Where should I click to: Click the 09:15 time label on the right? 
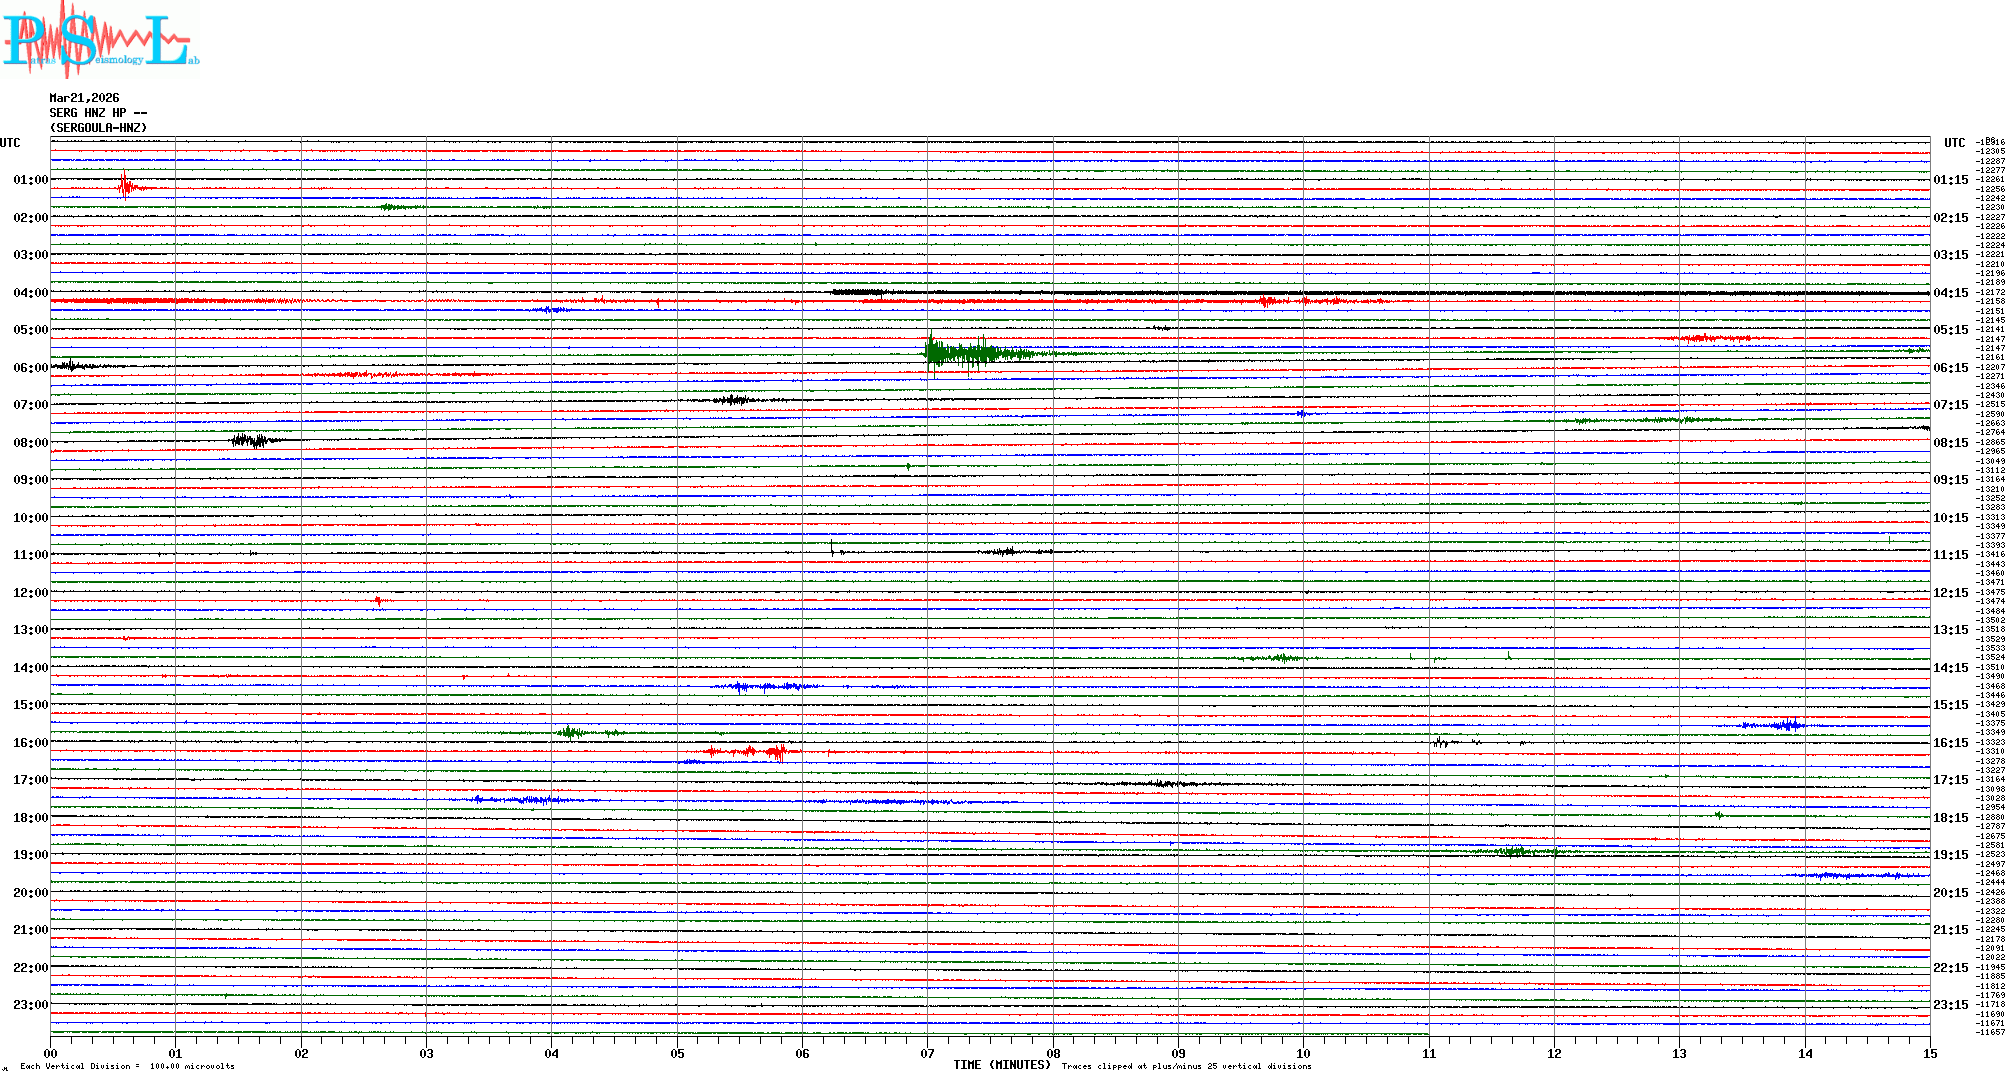(1950, 480)
